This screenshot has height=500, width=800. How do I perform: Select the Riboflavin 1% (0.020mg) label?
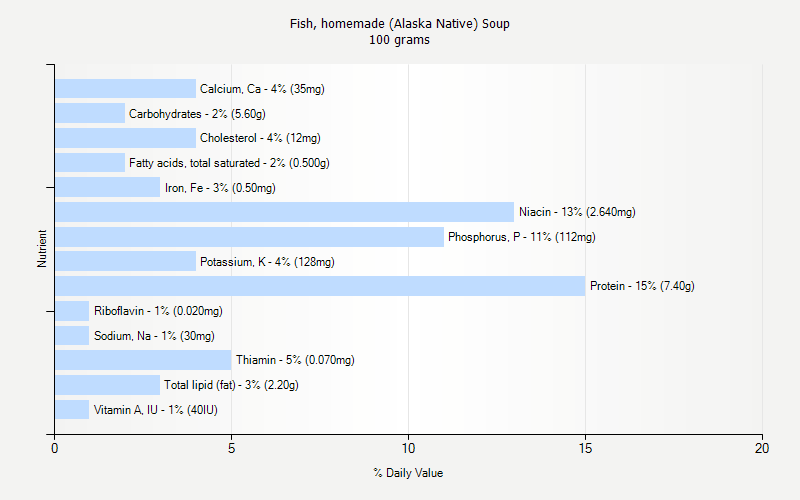(x=158, y=311)
